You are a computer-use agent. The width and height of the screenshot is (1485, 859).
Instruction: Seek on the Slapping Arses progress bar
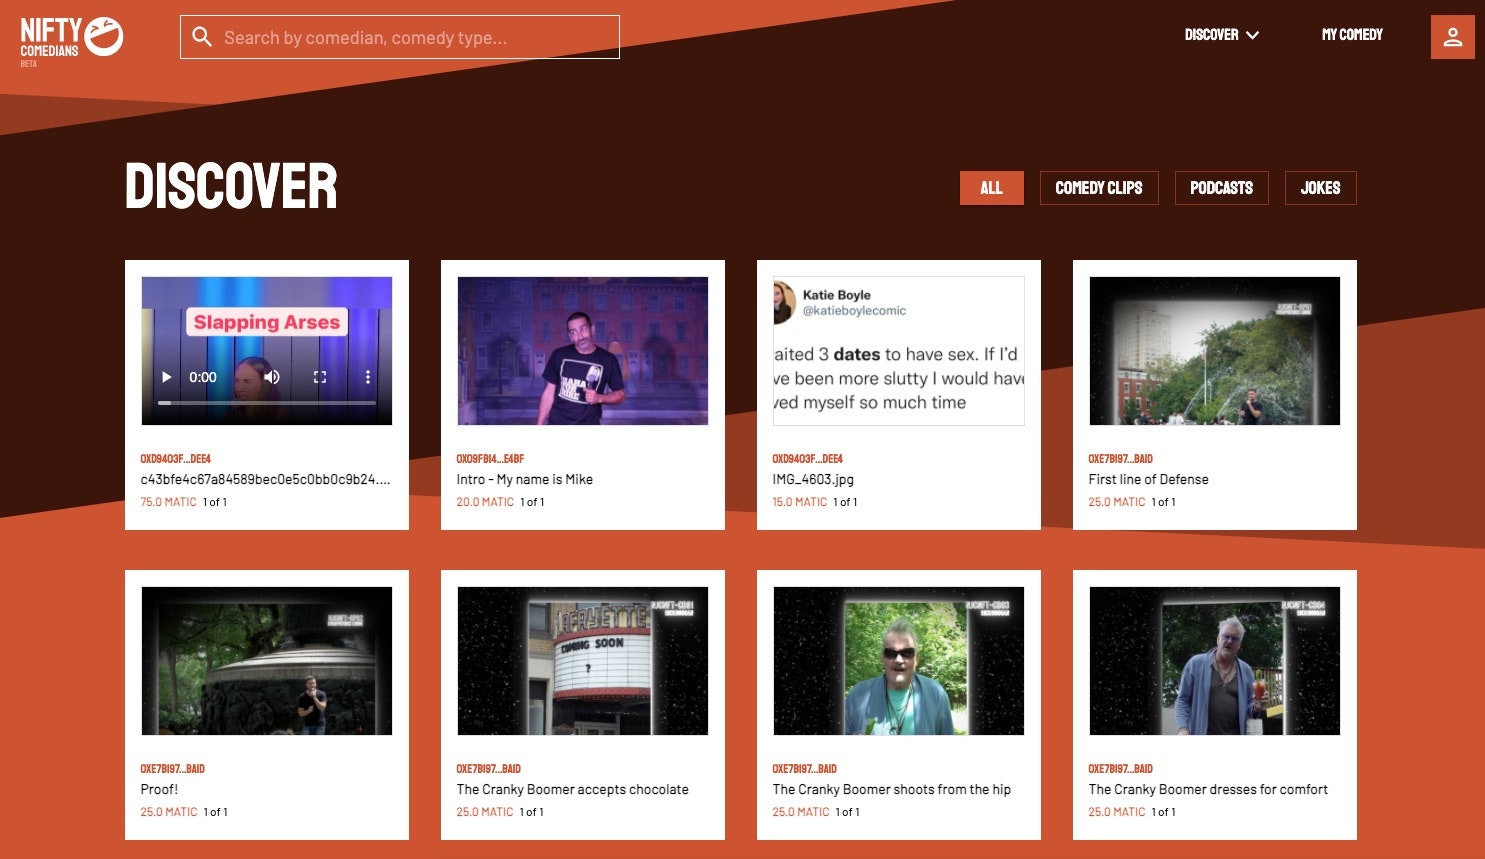267,402
